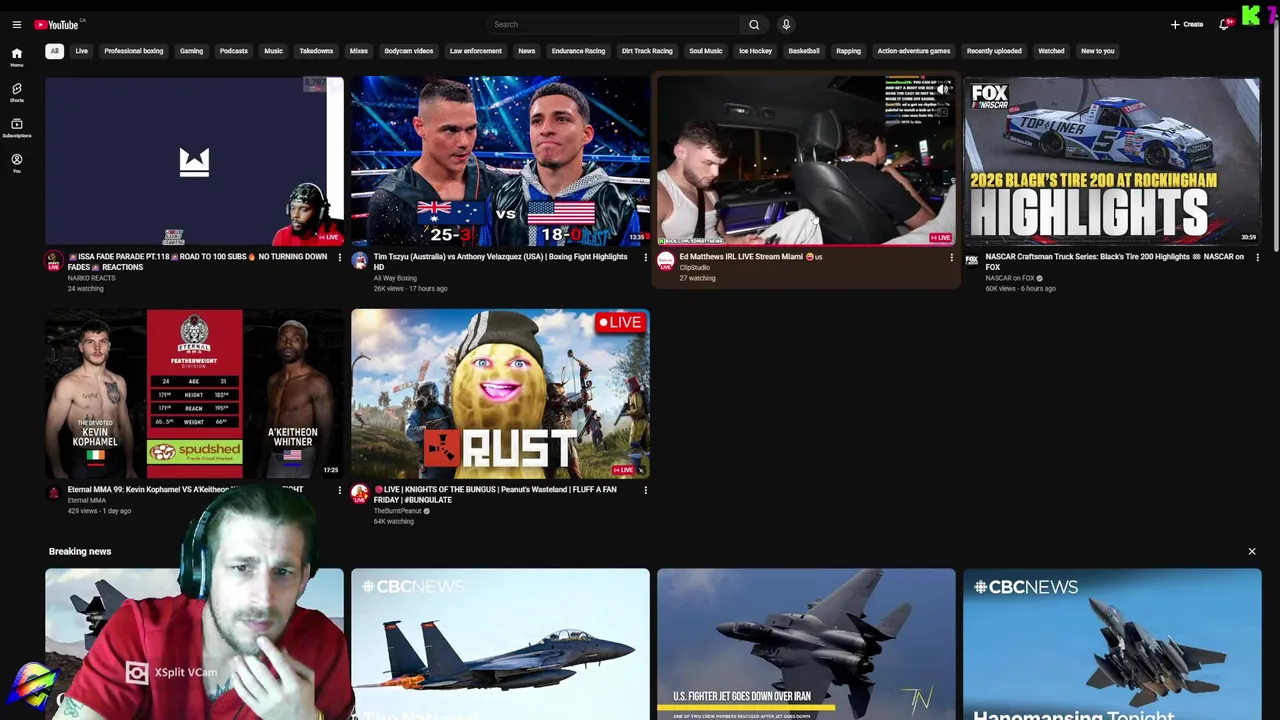This screenshot has width=1280, height=720.
Task: Open Ed Matthews IRL LIVE Stream title
Action: [x=751, y=257]
